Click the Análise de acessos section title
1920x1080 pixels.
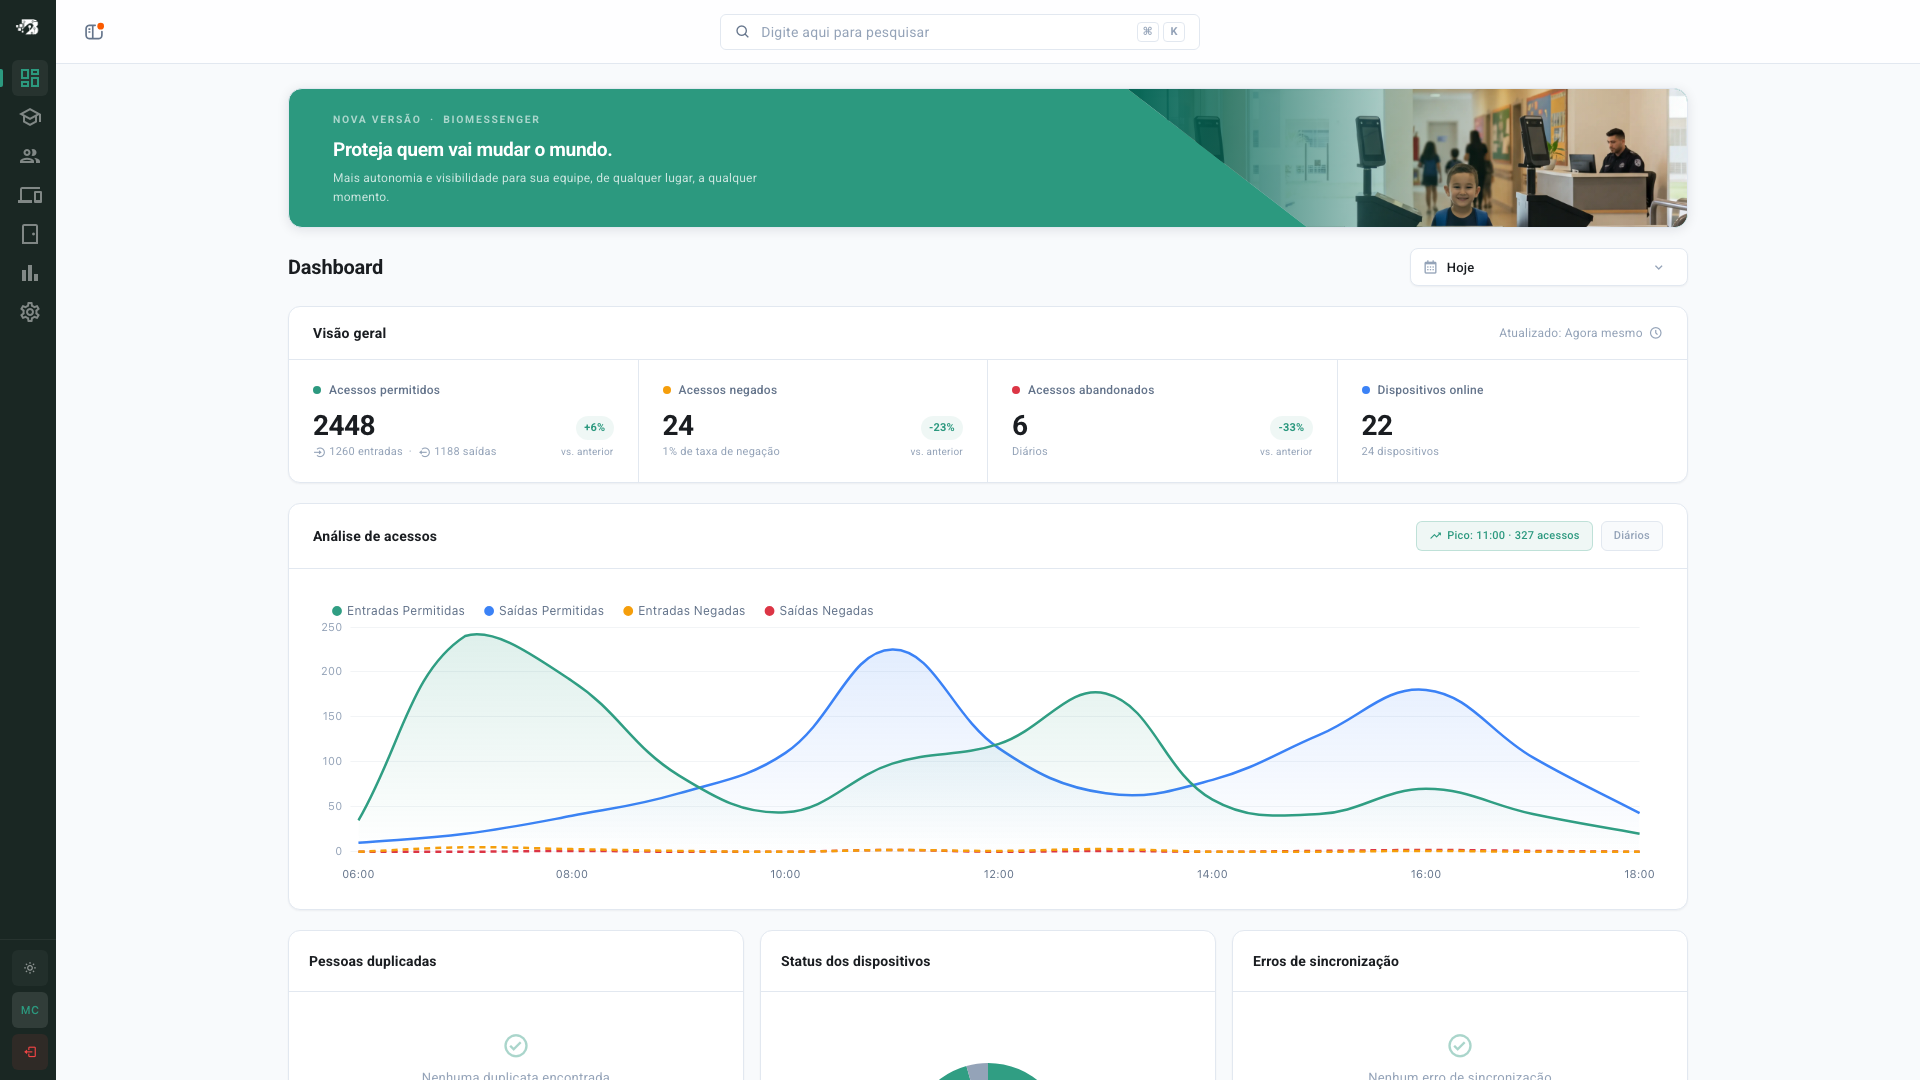coord(374,536)
